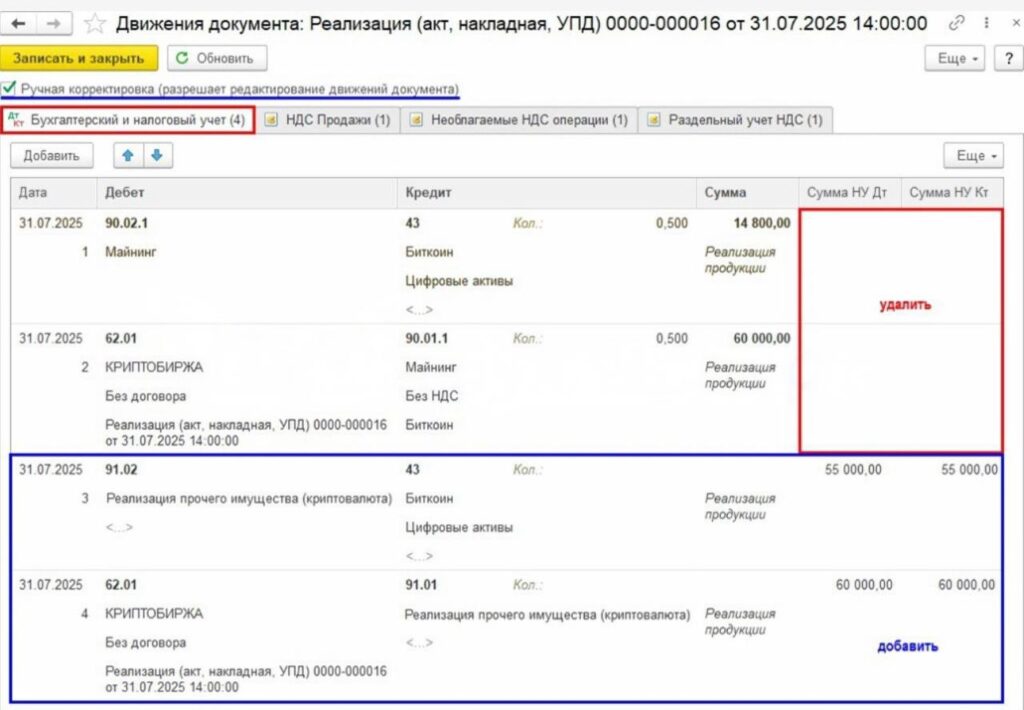
Task: Open help with the question mark button
Action: point(1007,58)
